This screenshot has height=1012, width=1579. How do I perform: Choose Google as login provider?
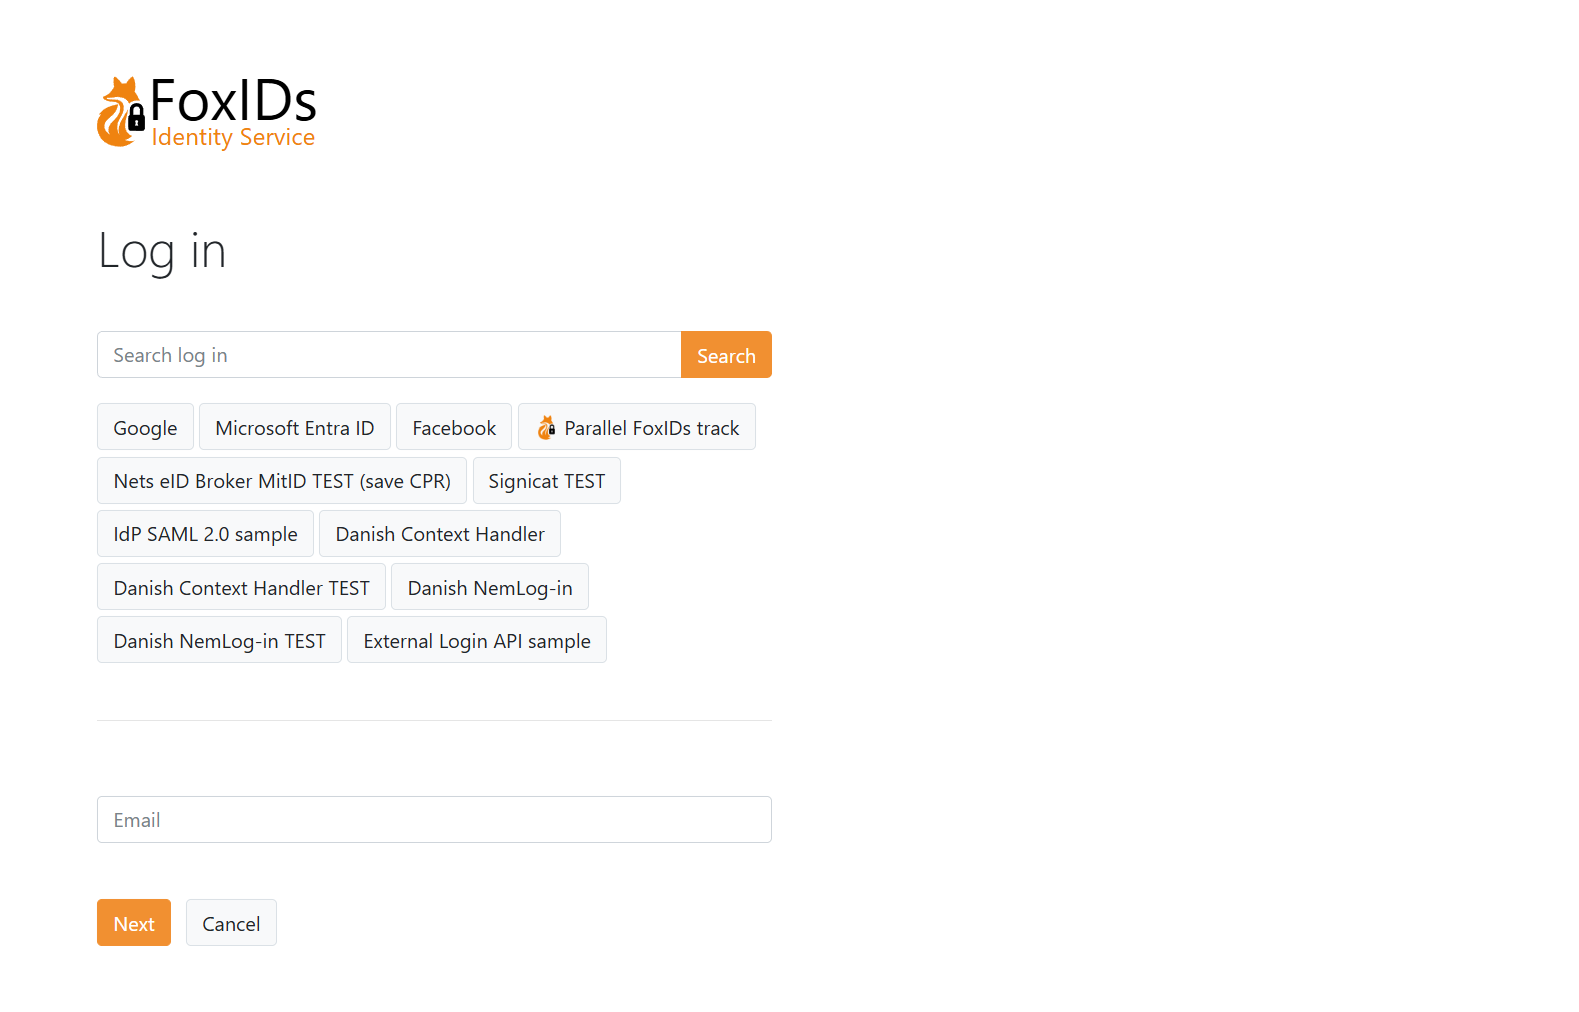[x=145, y=428]
